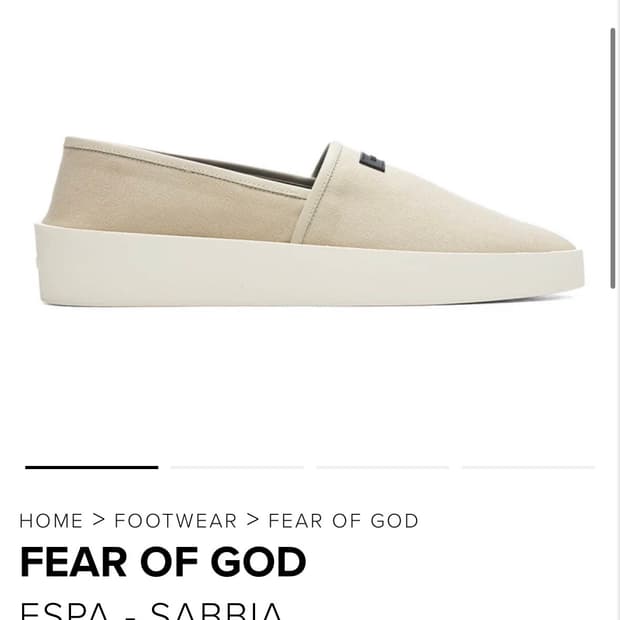620x620 pixels.
Task: Click the bold FEAR OF GOD brand heading
Action: [x=163, y=561]
